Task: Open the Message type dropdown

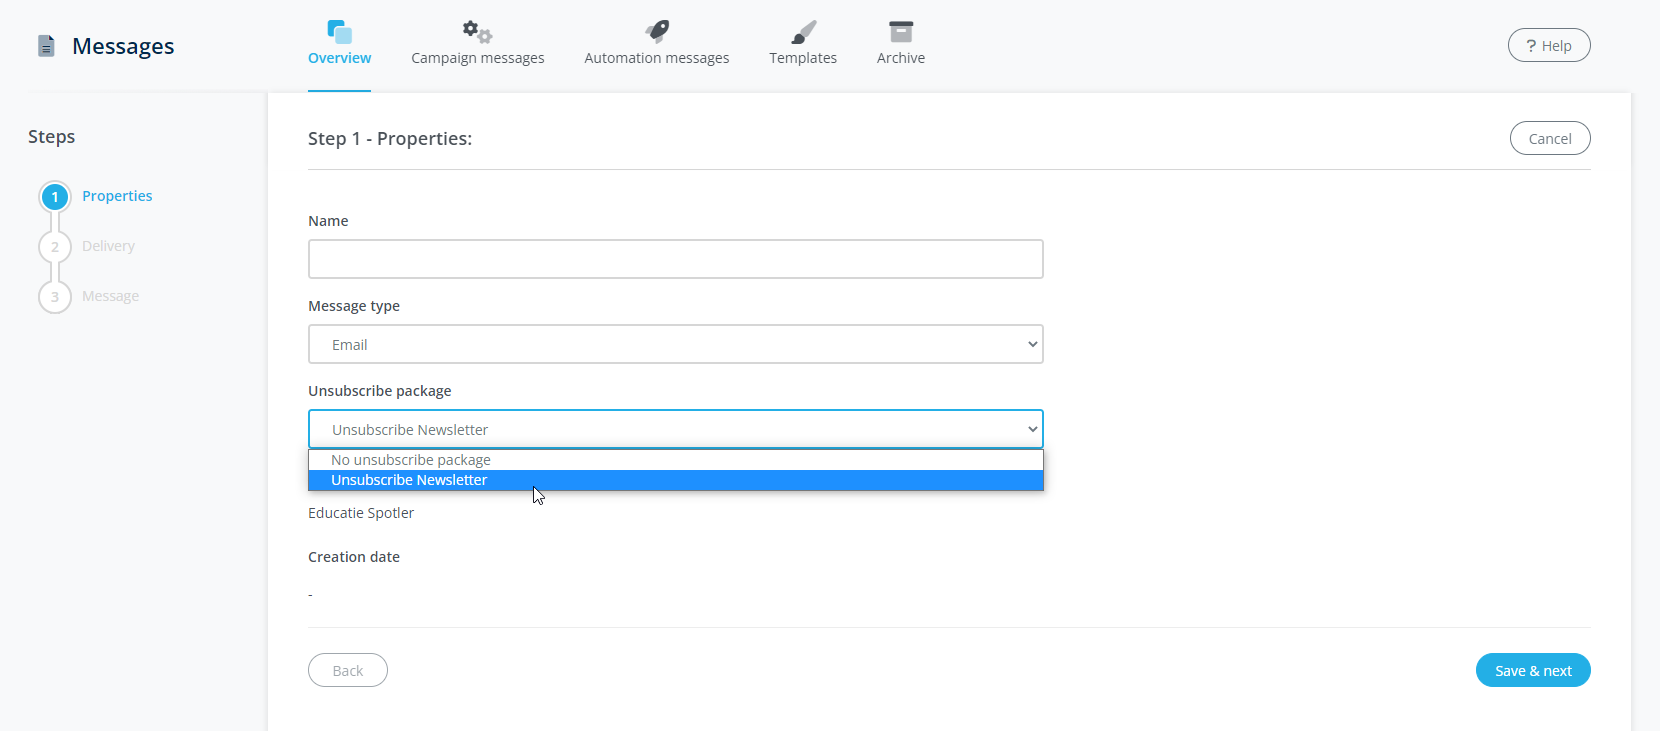Action: (x=675, y=344)
